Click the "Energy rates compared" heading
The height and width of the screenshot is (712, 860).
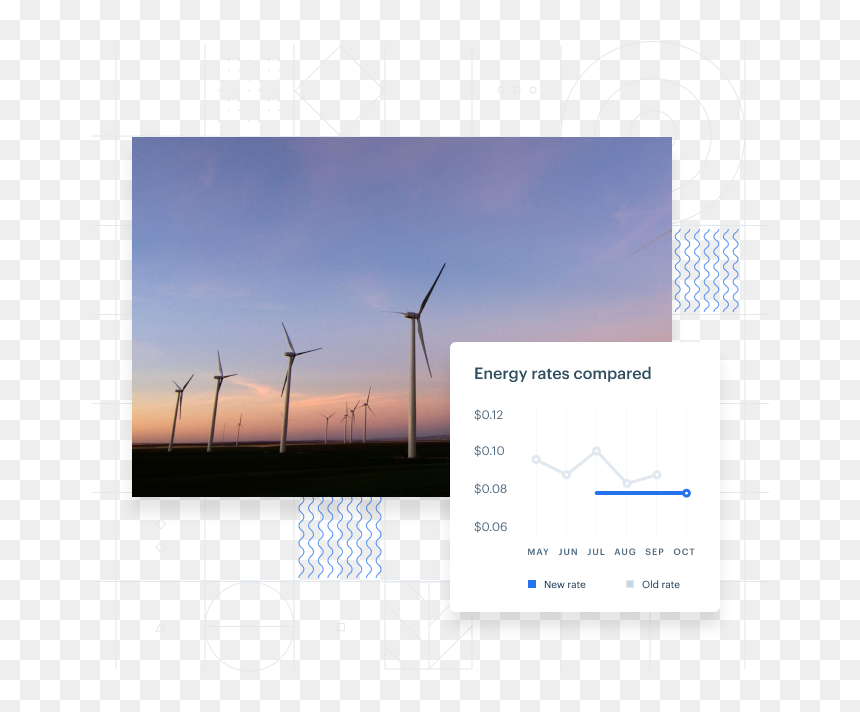click(x=562, y=374)
